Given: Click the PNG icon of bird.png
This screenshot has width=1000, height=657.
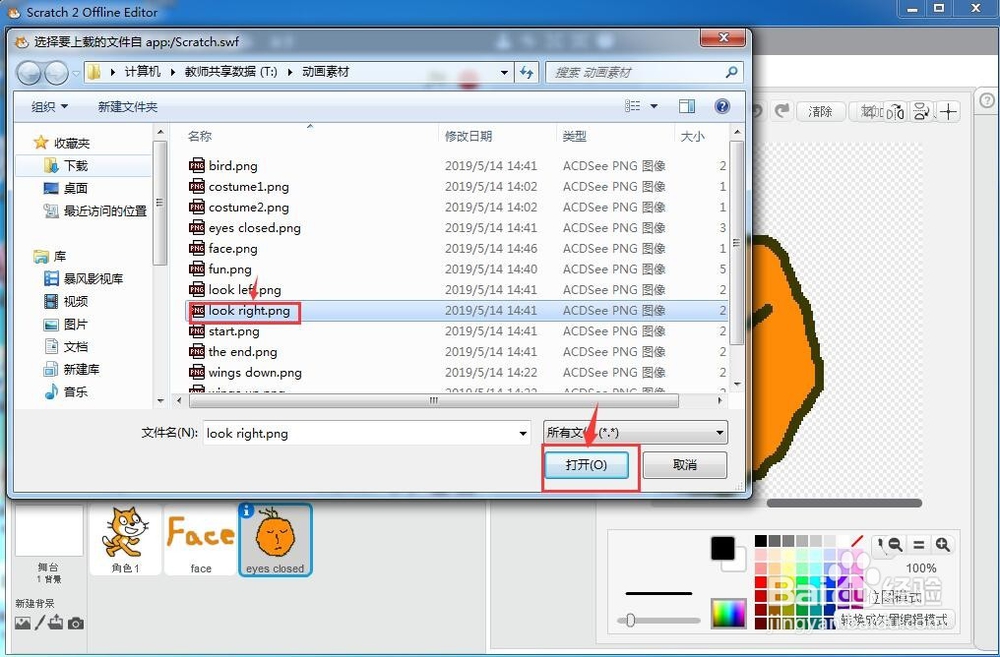Looking at the screenshot, I should [196, 165].
